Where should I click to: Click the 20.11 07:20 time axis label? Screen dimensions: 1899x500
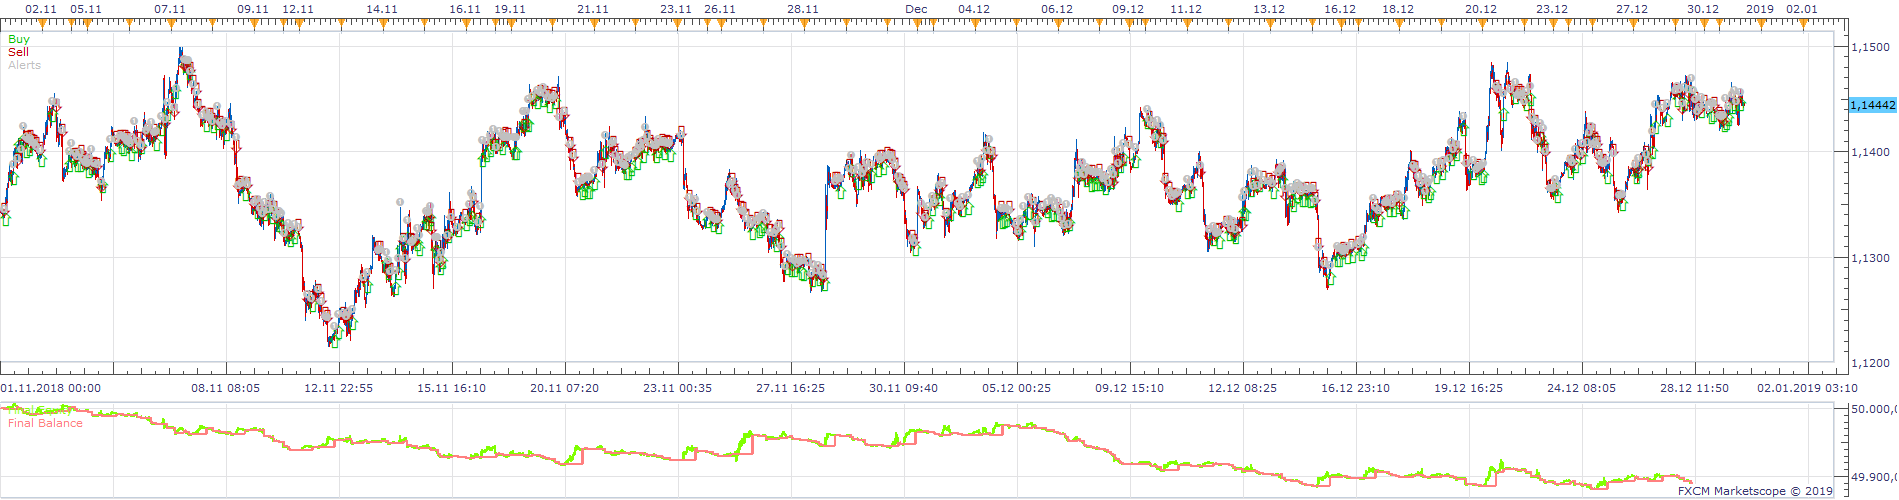coord(565,388)
